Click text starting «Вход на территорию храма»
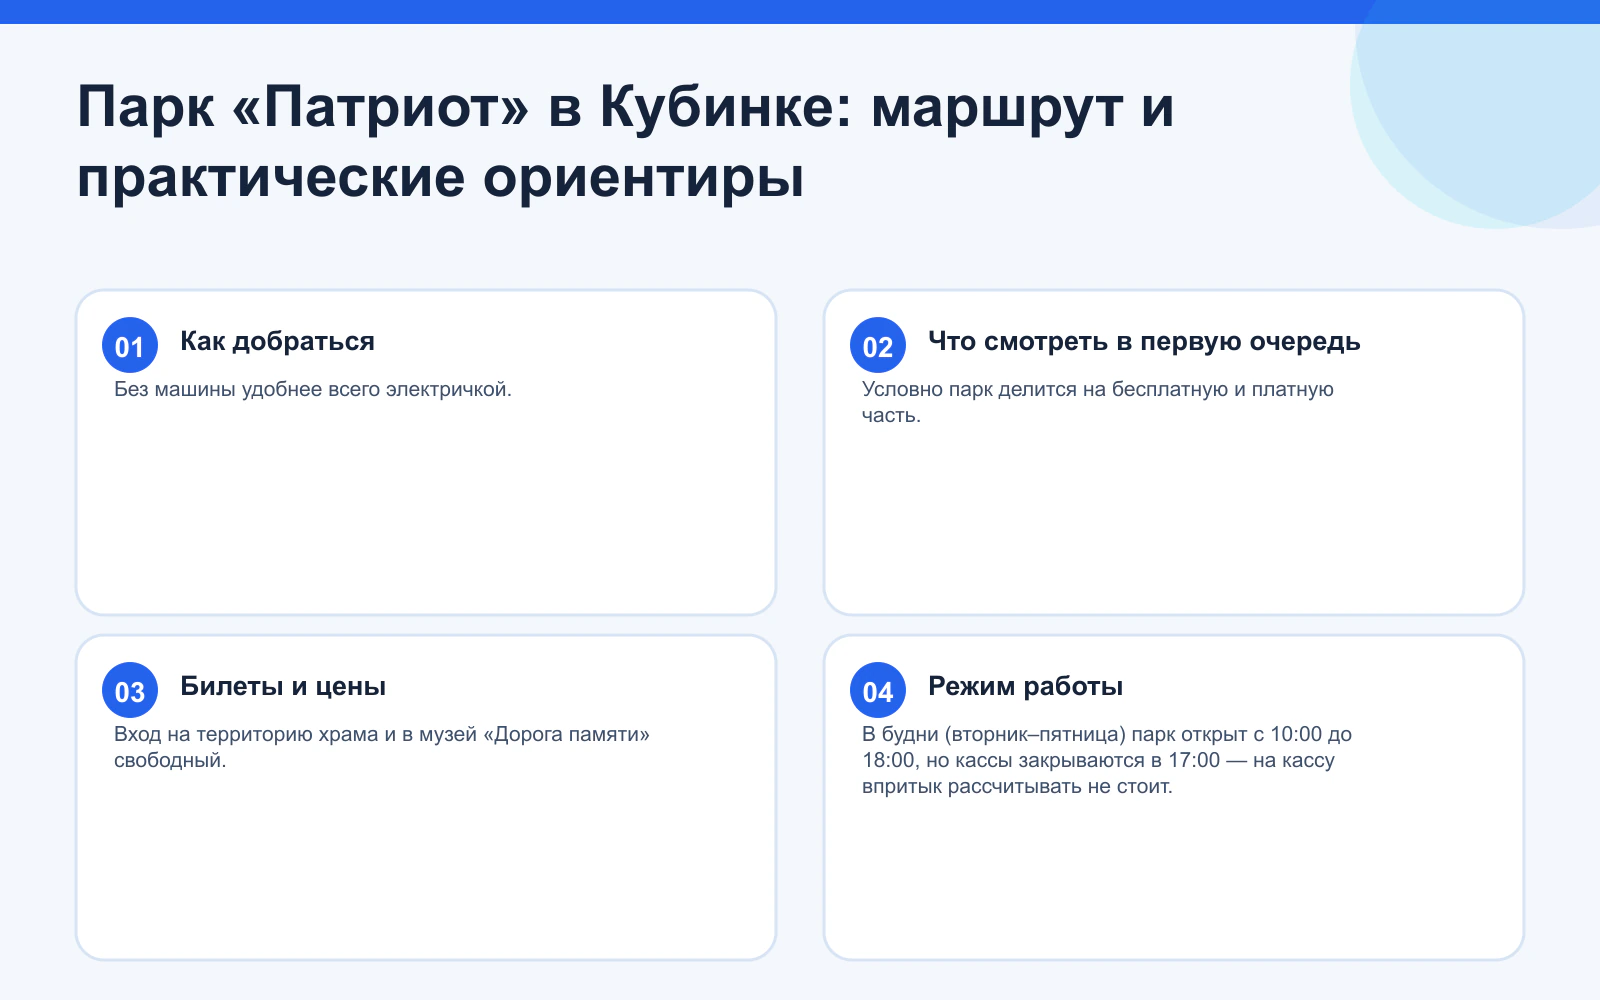The image size is (1600, 1000). click(382, 747)
